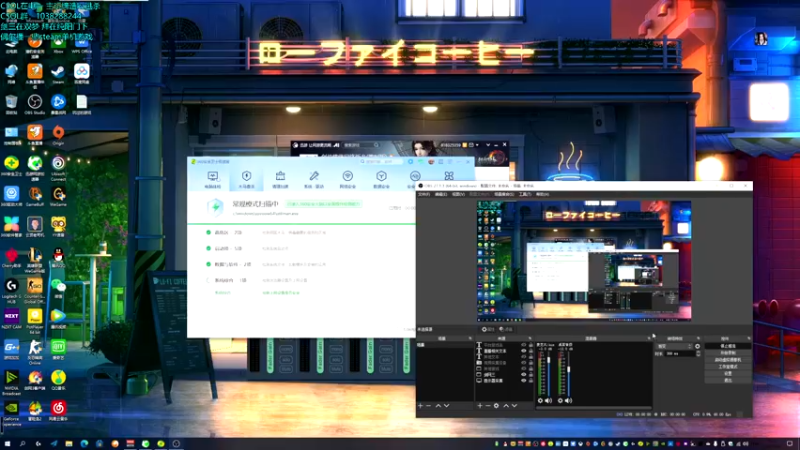The width and height of the screenshot is (800, 450).
Task: Pop out the 转场特效 dock panel
Action: (x=698, y=338)
